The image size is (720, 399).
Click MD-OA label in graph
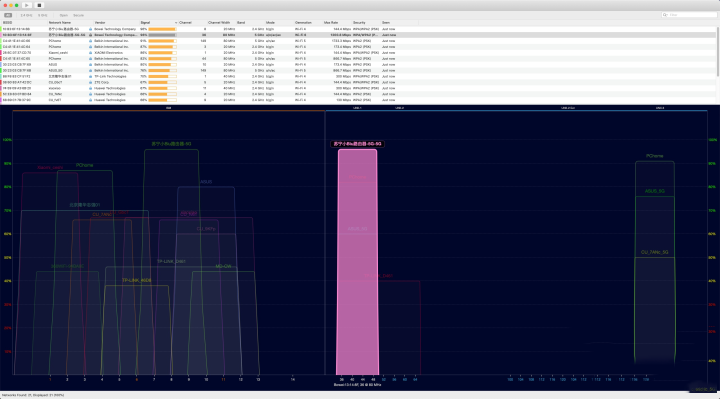[223, 267]
